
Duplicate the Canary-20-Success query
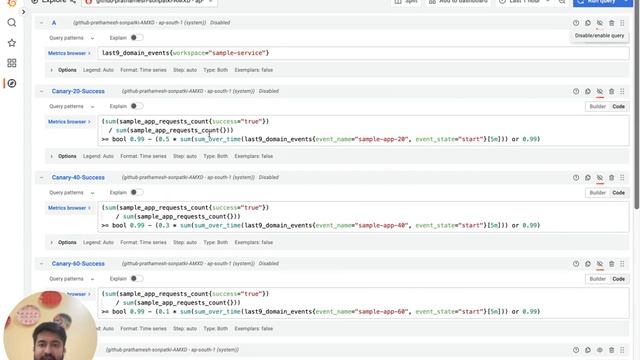tap(588, 91)
